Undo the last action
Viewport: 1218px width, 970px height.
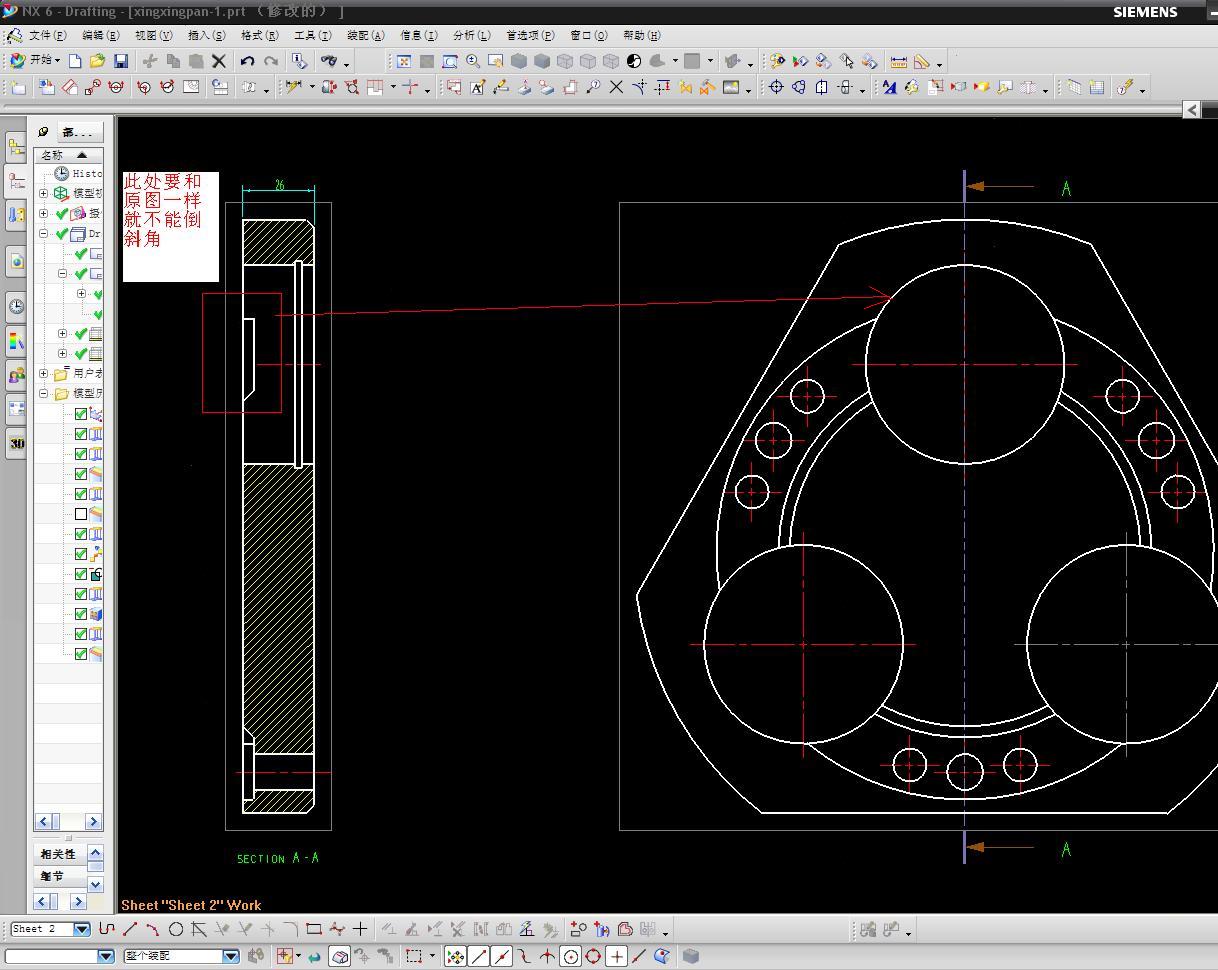pos(248,61)
